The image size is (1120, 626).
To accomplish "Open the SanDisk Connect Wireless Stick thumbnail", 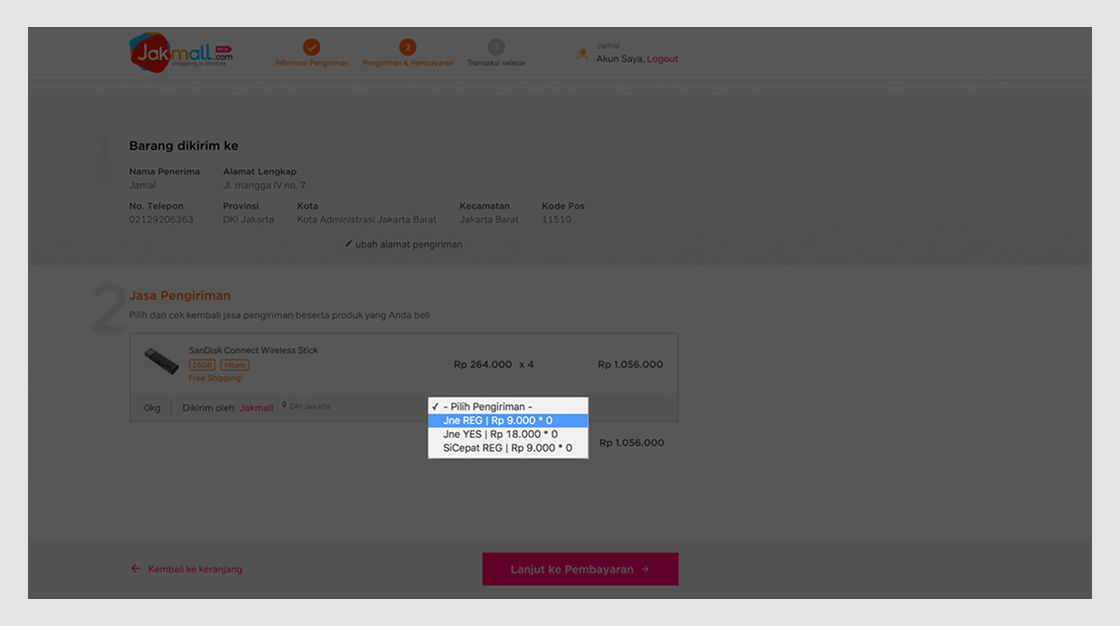I will click(x=161, y=361).
